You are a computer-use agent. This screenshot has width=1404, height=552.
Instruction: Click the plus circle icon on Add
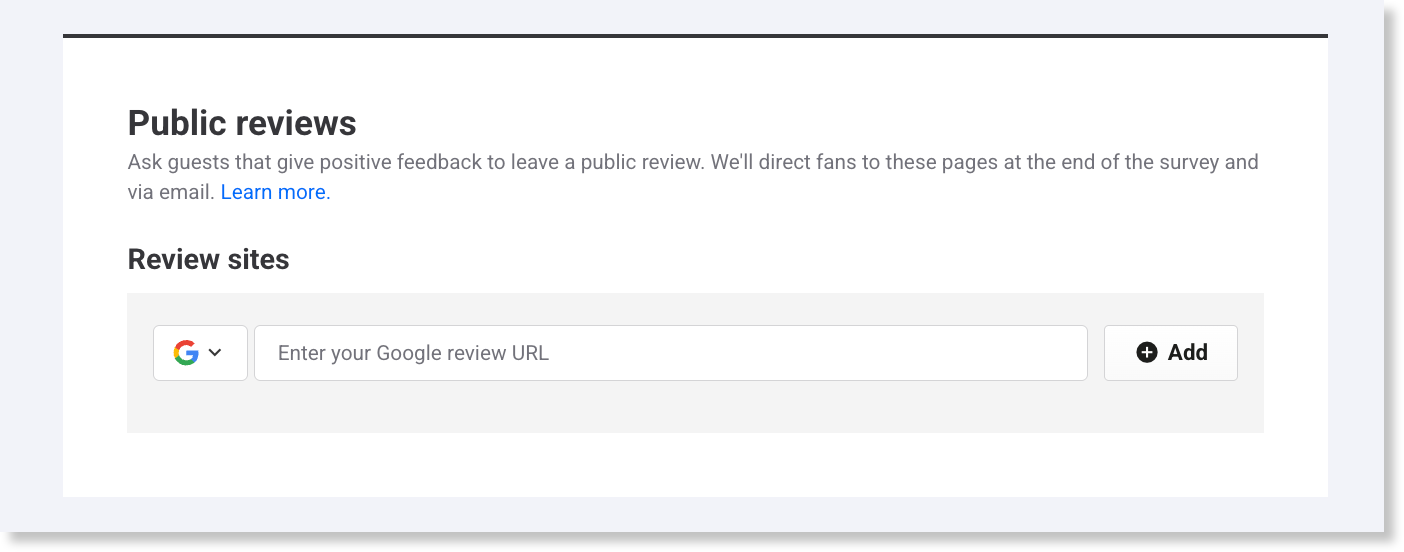point(1147,353)
